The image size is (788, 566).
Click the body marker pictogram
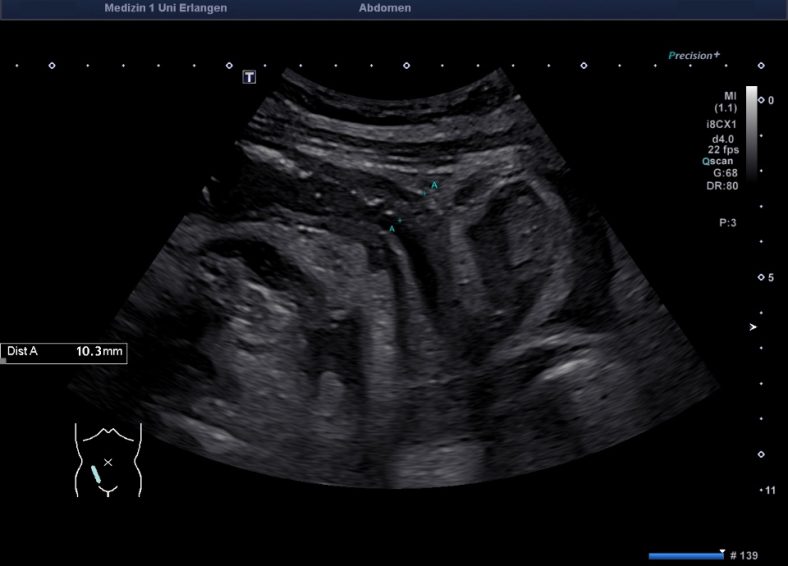pyautogui.click(x=108, y=460)
